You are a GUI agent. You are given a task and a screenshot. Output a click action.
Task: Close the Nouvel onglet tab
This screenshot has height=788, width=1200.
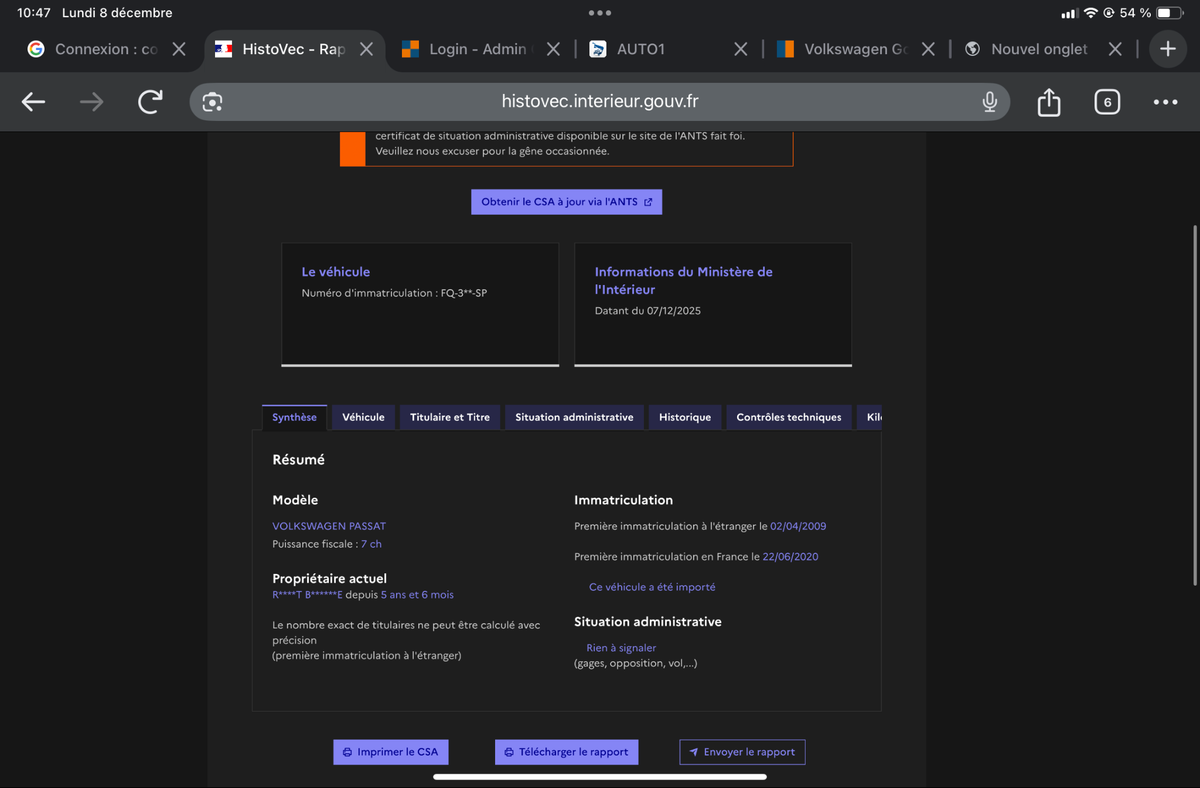tap(1115, 49)
